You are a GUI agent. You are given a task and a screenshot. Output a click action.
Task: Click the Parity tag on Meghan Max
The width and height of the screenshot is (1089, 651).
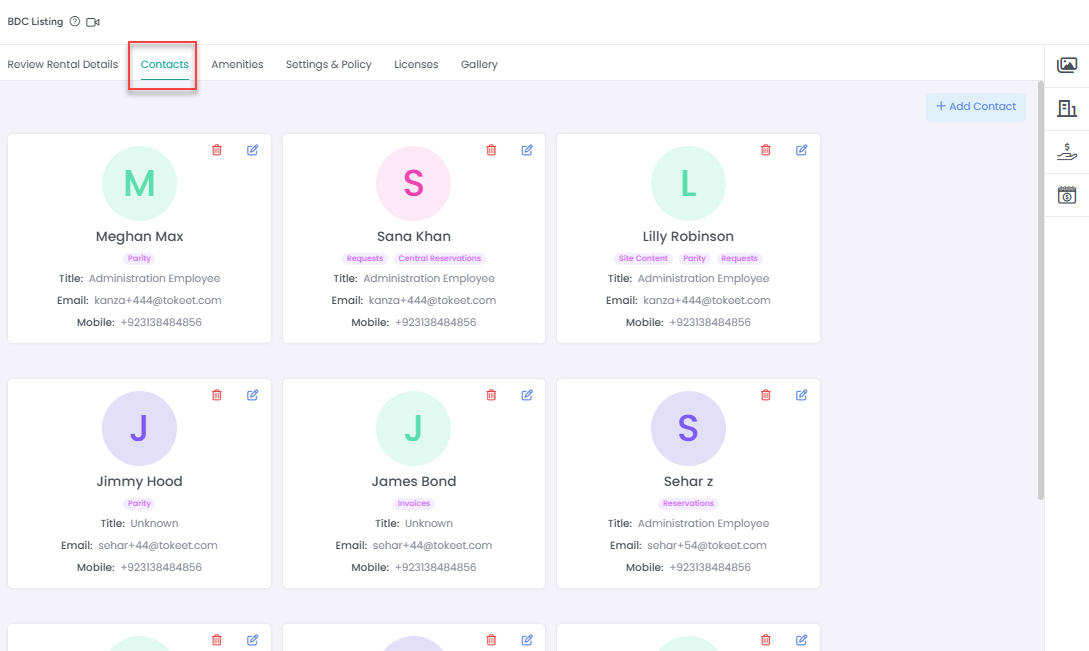coord(140,258)
